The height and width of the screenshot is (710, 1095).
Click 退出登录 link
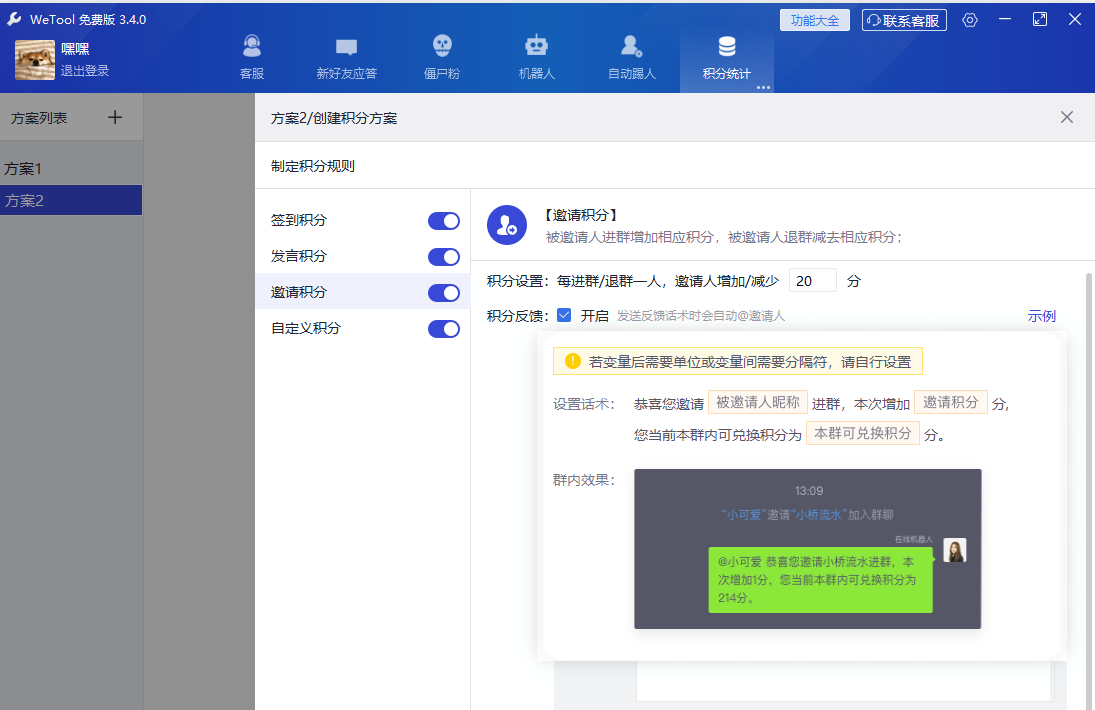pos(85,71)
